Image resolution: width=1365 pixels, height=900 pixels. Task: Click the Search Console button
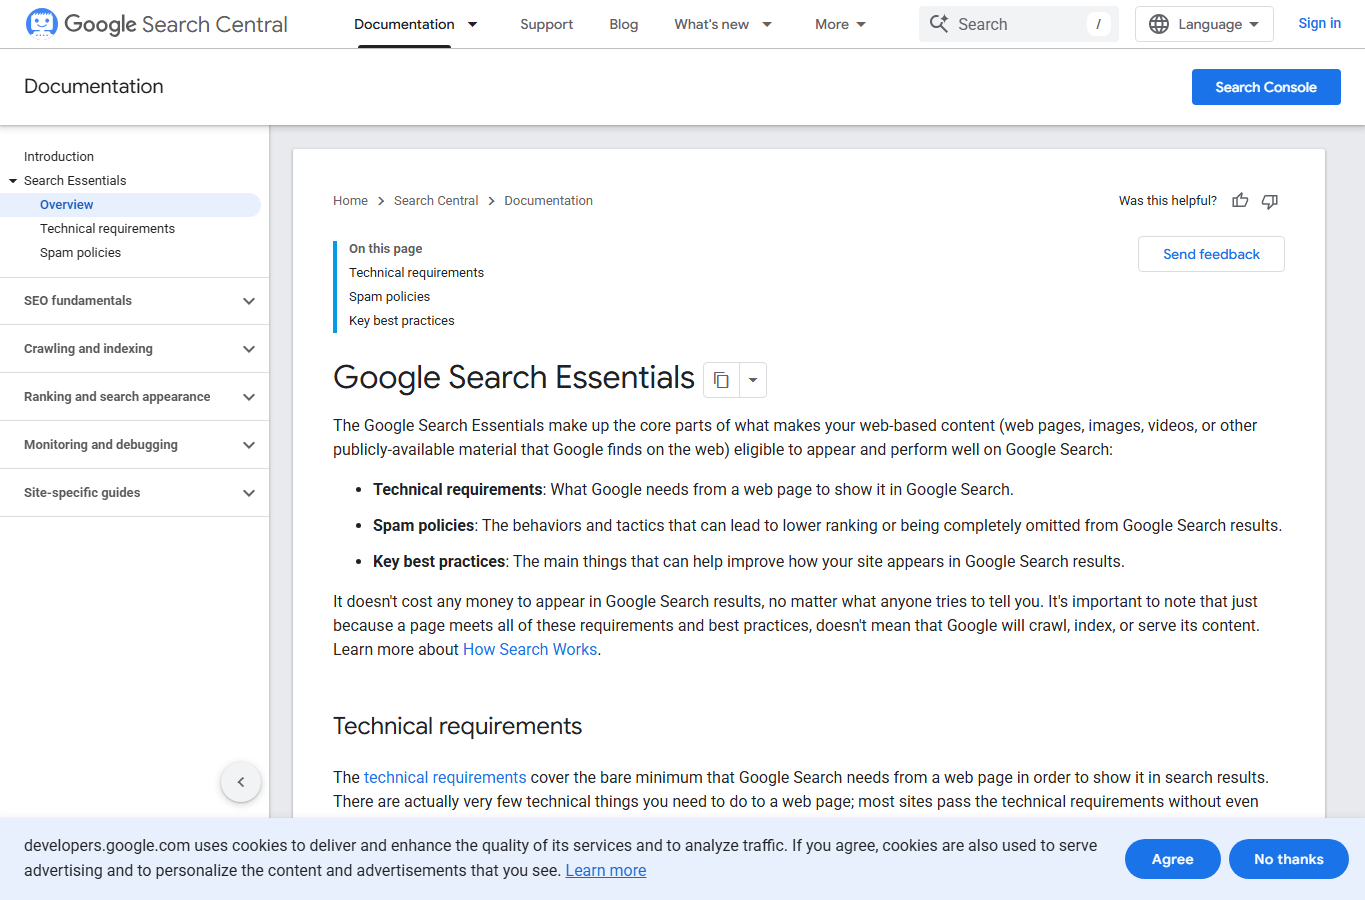pyautogui.click(x=1266, y=87)
